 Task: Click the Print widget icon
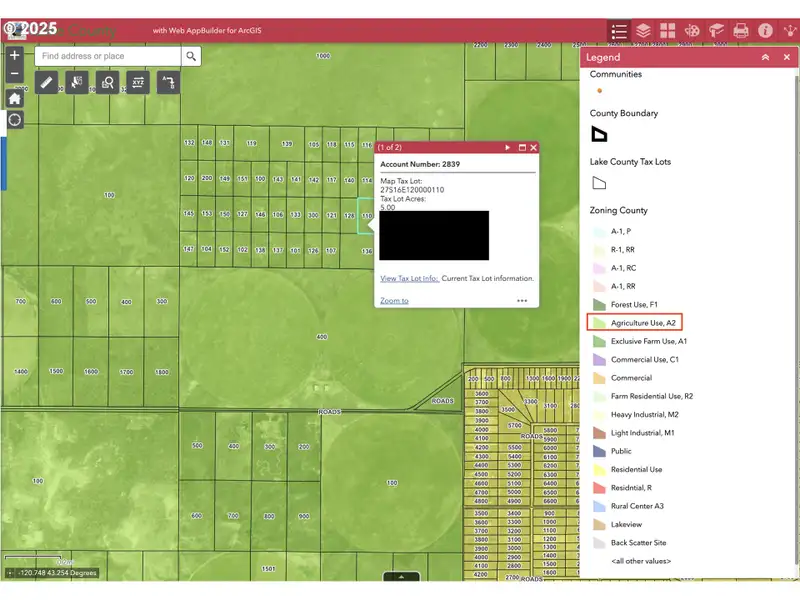click(x=741, y=31)
